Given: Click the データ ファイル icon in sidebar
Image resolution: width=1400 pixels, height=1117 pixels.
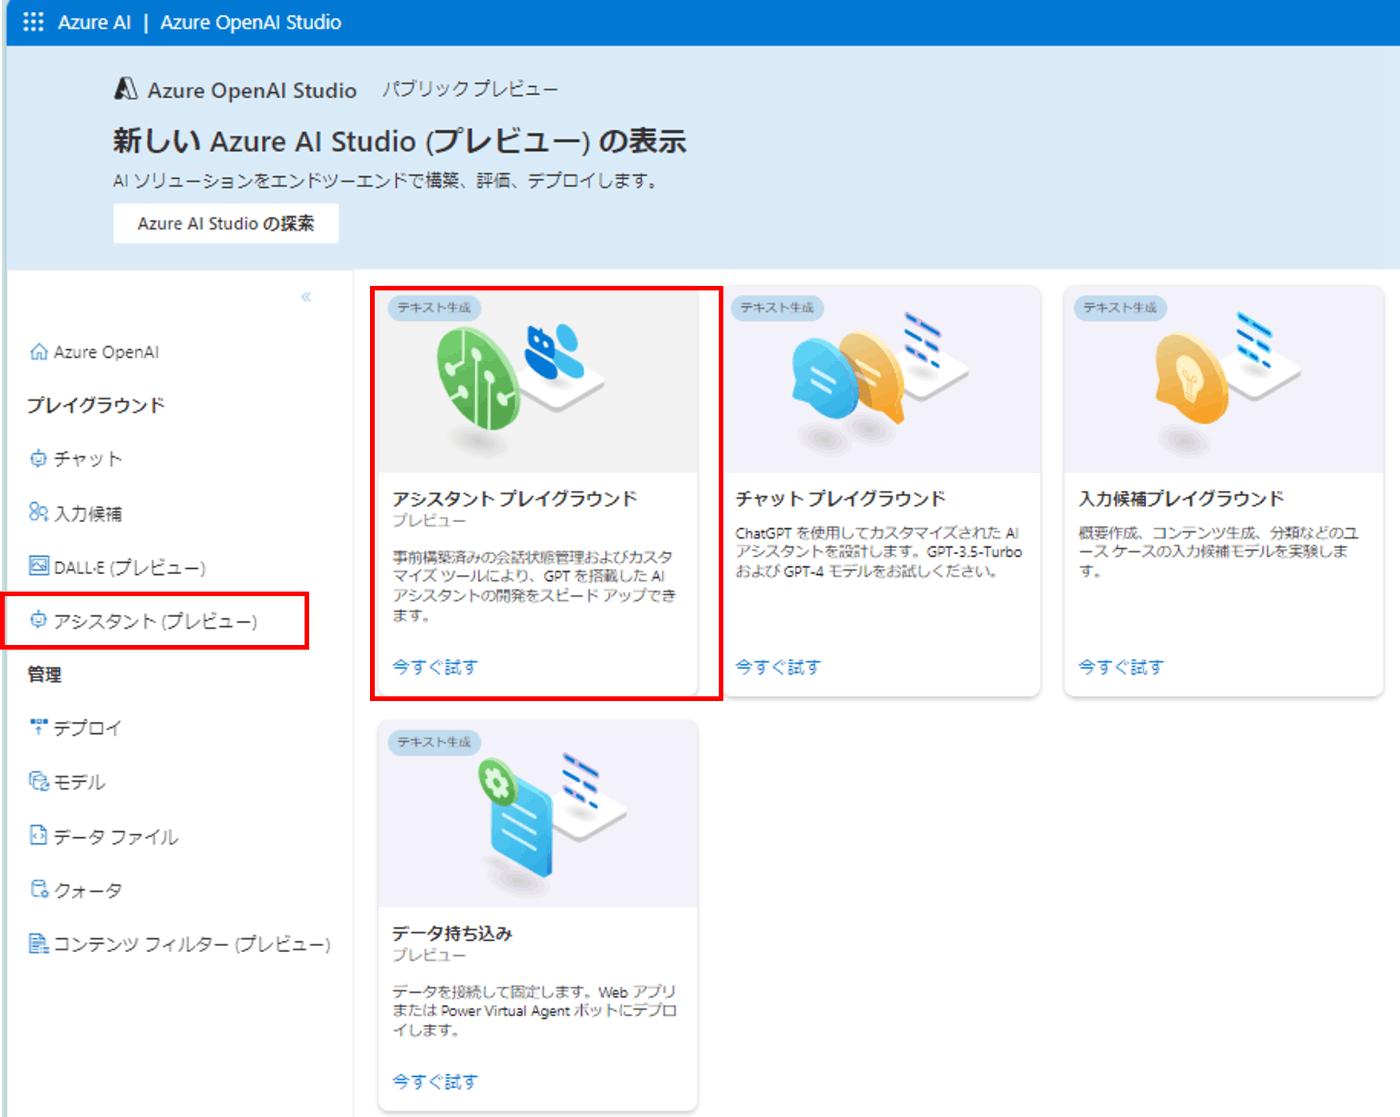Looking at the screenshot, I should [x=39, y=835].
